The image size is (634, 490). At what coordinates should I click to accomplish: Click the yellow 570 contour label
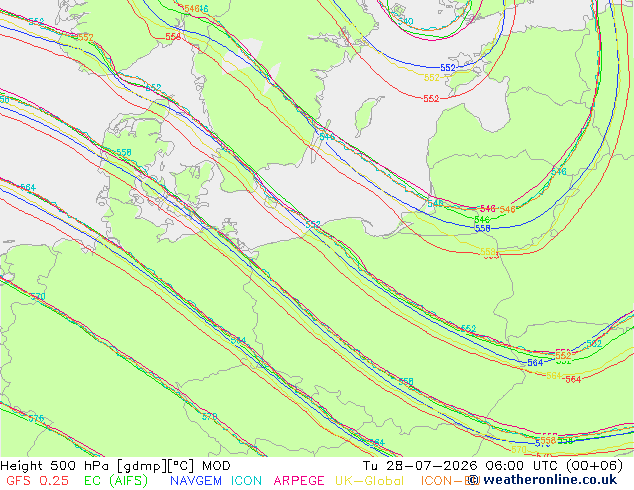518,450
